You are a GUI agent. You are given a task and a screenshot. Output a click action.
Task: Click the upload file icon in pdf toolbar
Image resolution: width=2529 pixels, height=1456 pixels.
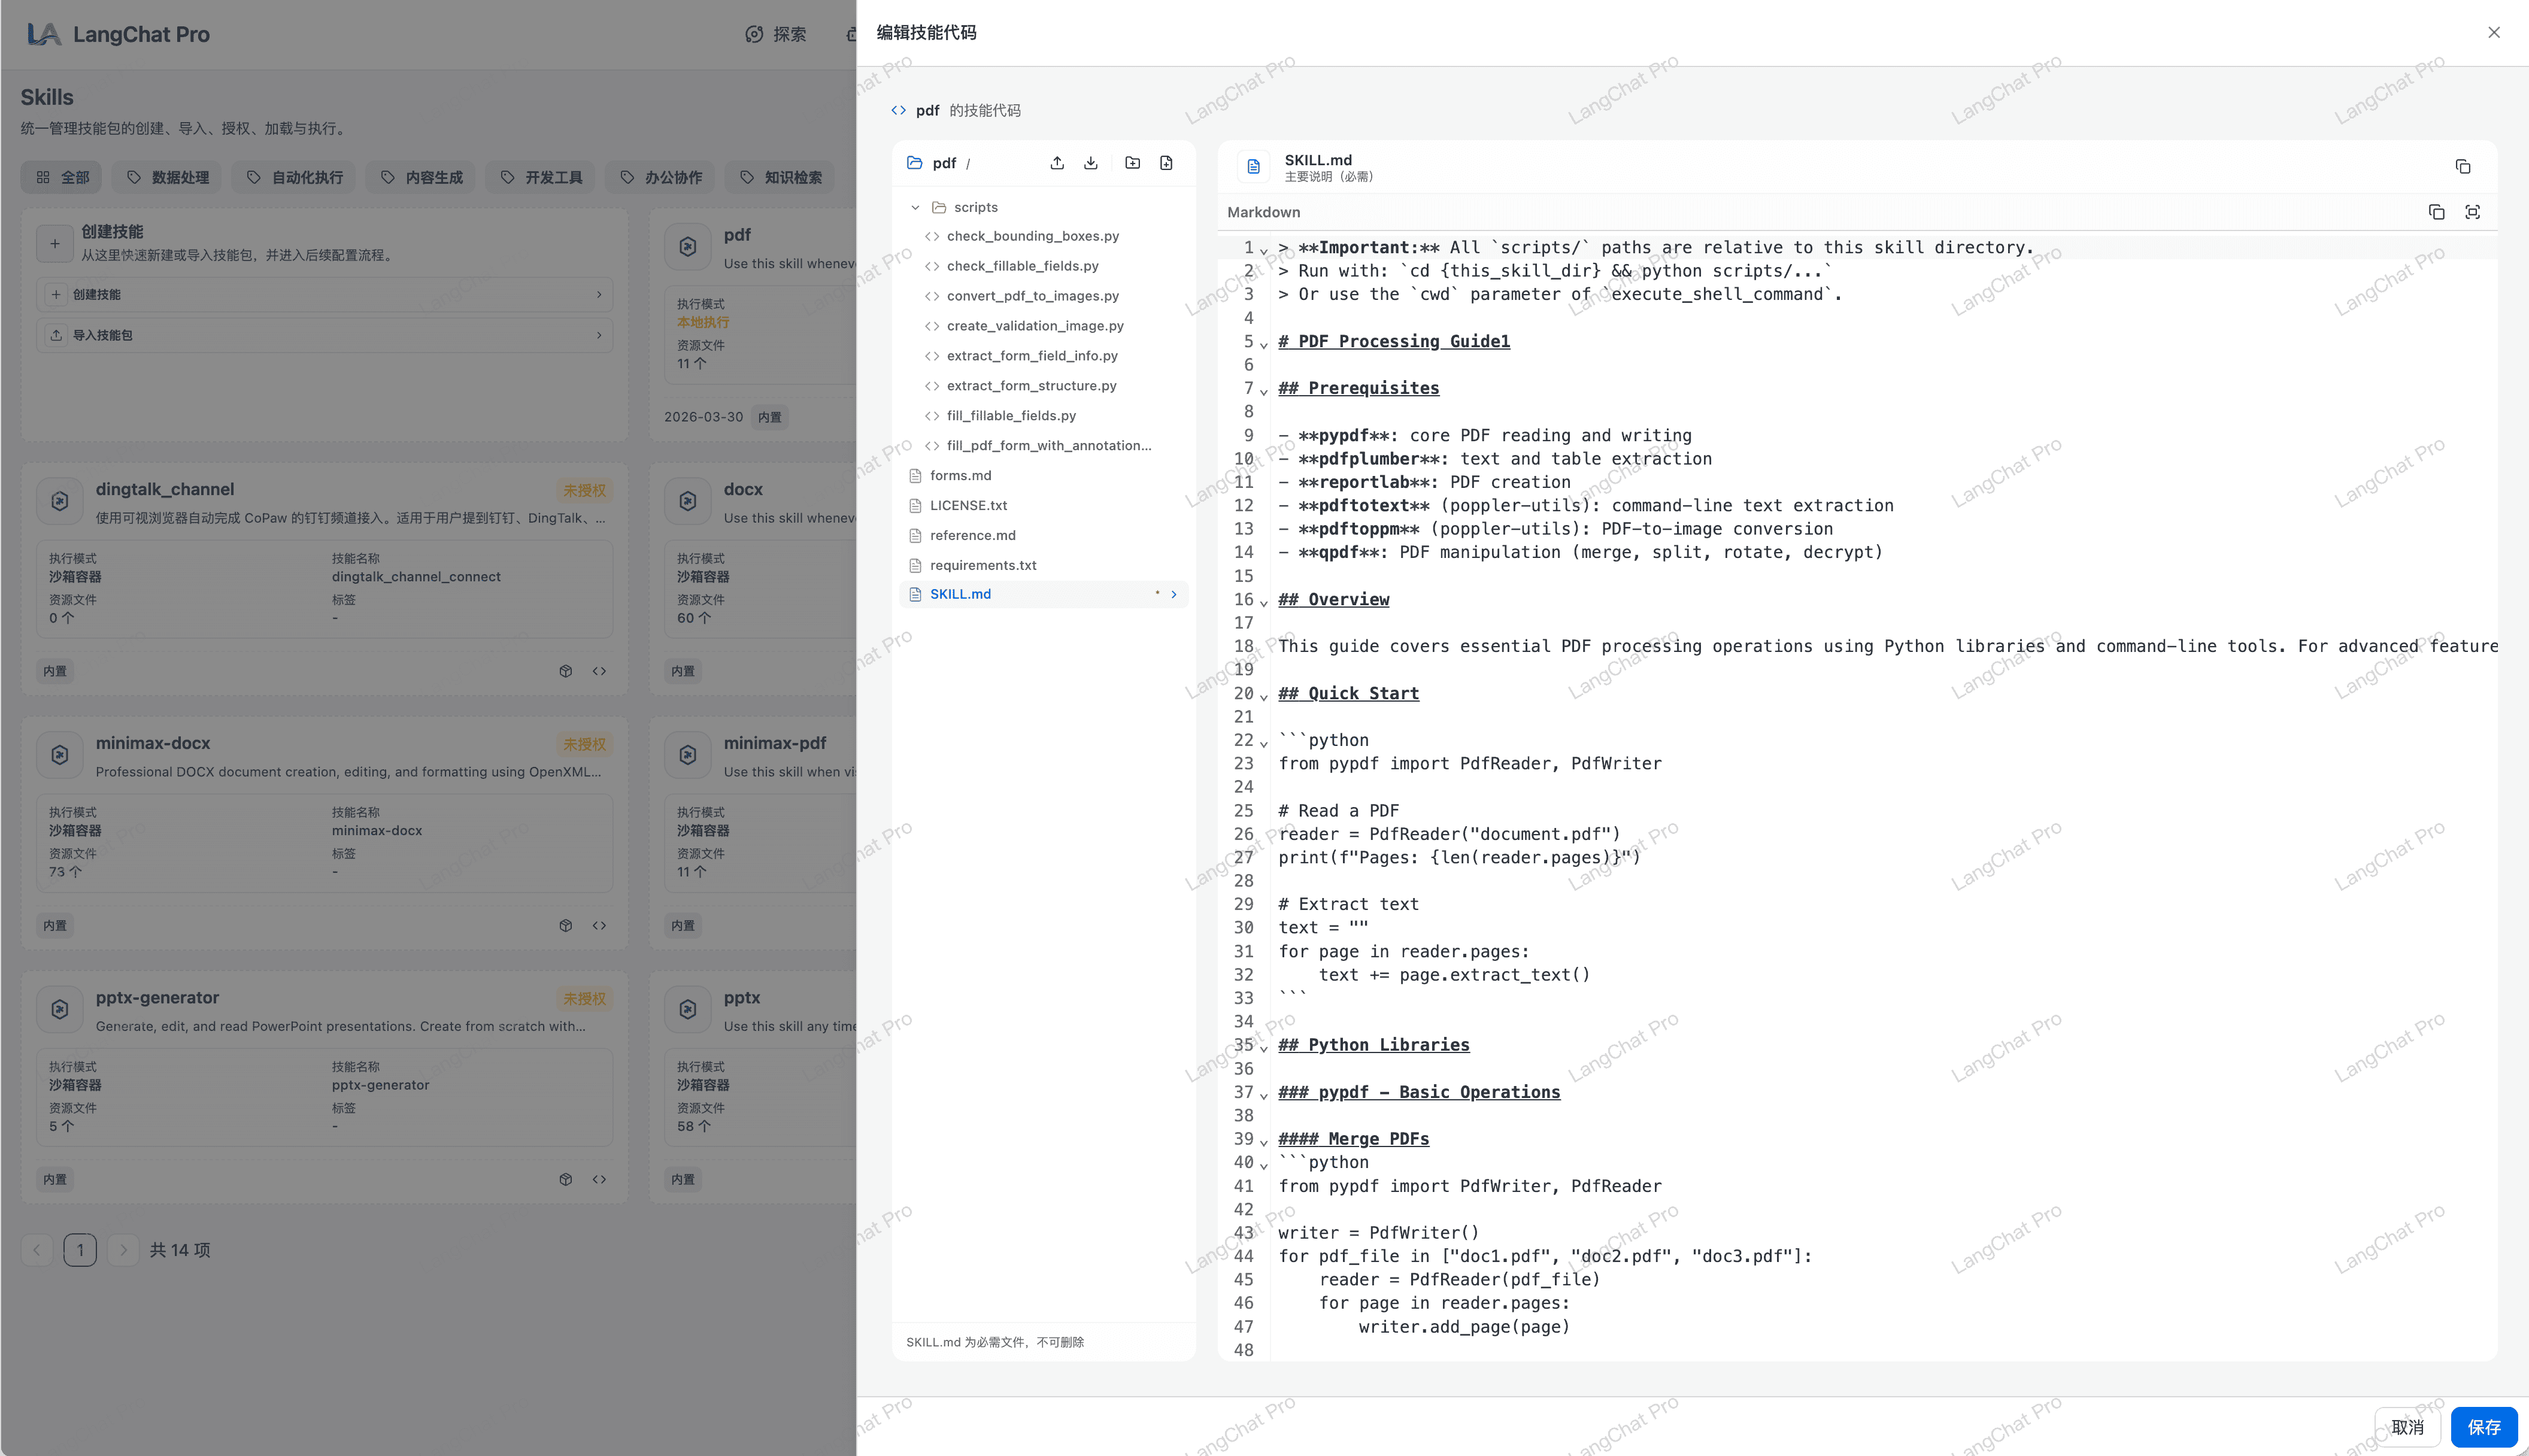[x=1057, y=163]
